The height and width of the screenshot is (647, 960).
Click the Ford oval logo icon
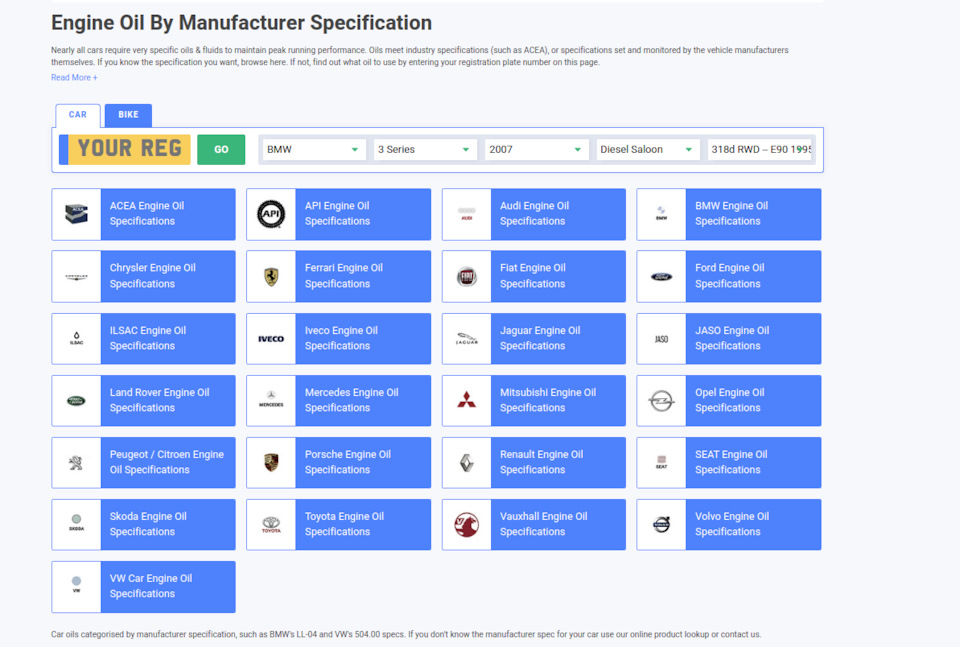tap(662, 277)
